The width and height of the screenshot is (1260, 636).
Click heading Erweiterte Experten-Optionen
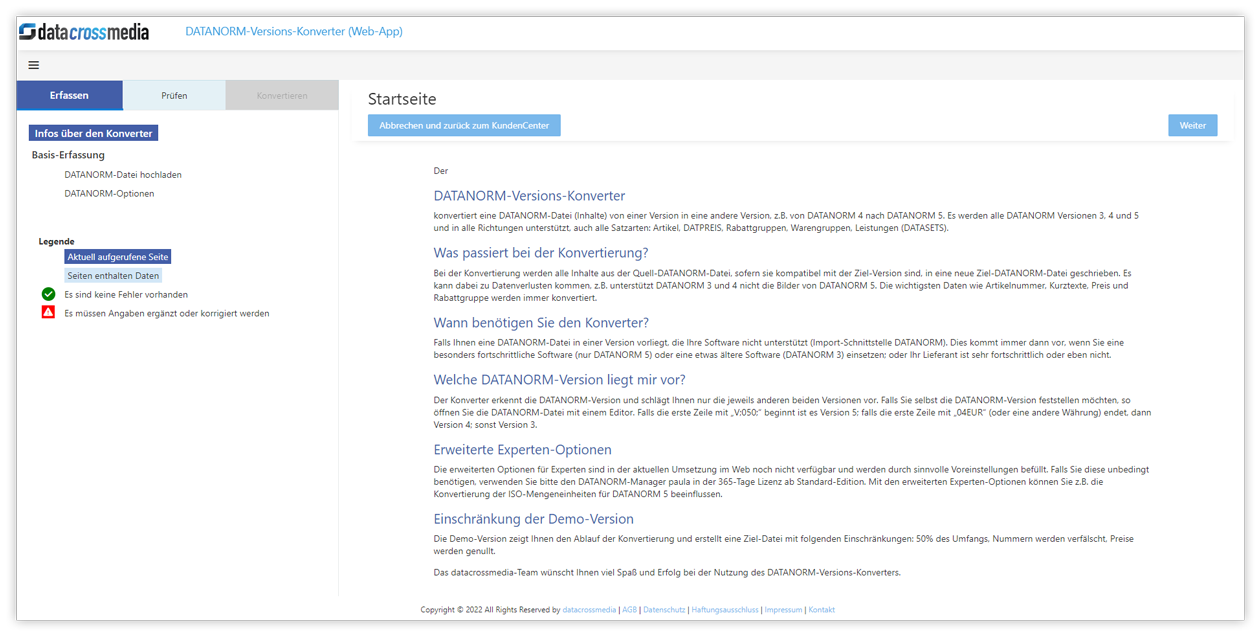[x=522, y=449]
